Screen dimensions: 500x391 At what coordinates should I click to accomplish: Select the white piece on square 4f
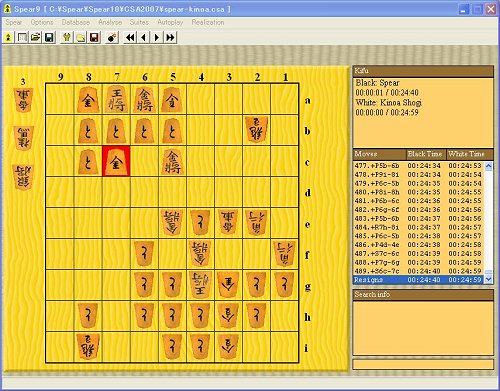pyautogui.click(x=200, y=253)
